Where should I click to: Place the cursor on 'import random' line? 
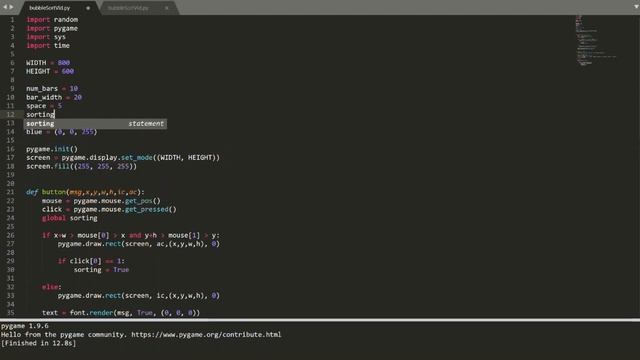pos(52,20)
